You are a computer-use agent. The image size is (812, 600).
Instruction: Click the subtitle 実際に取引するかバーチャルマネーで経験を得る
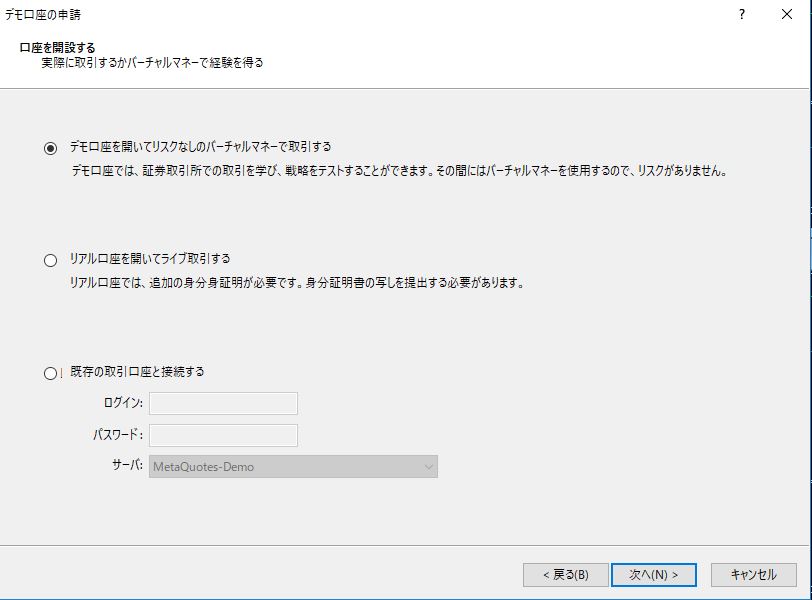[x=152, y=63]
